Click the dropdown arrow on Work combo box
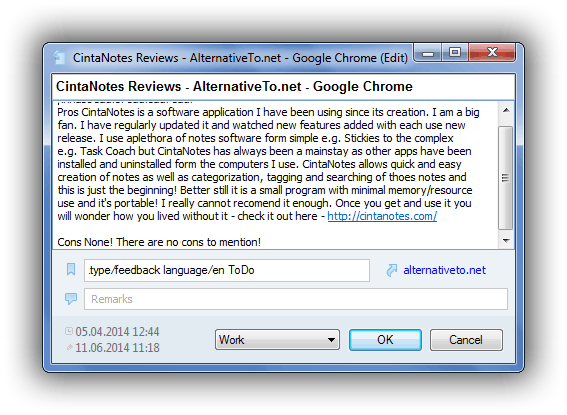 (331, 340)
